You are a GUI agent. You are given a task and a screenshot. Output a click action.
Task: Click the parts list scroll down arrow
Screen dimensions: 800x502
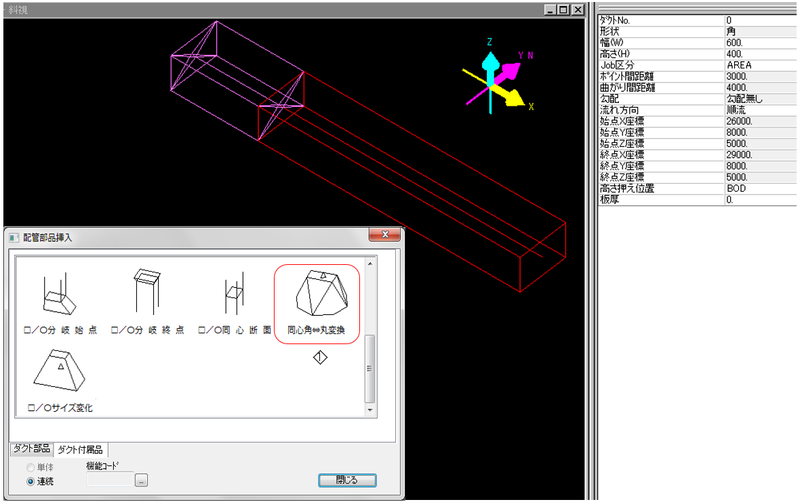point(371,408)
